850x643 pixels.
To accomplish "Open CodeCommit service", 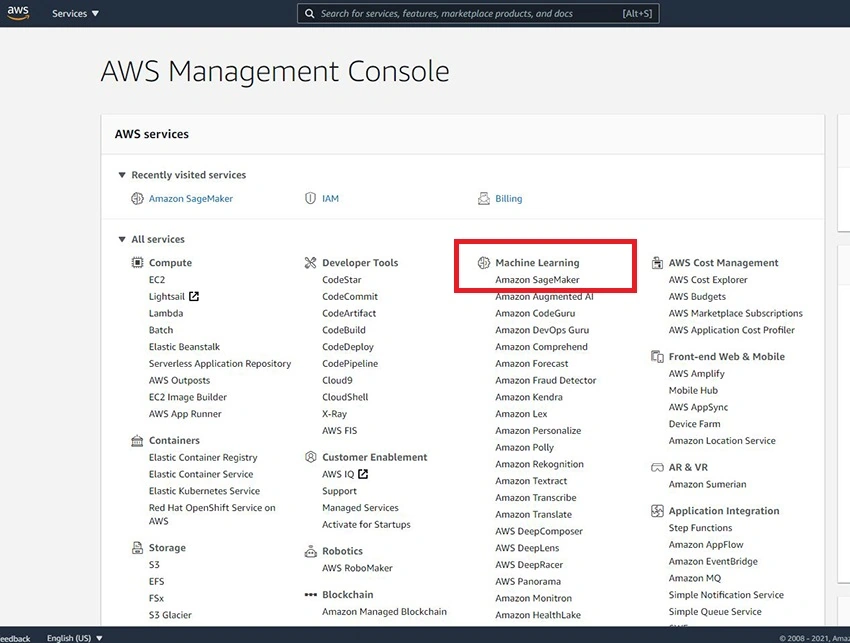I will (350, 297).
